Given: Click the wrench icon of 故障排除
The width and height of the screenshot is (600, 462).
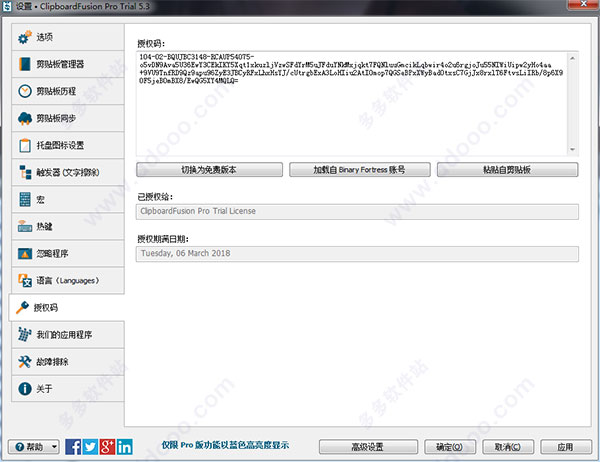Looking at the screenshot, I should point(25,362).
